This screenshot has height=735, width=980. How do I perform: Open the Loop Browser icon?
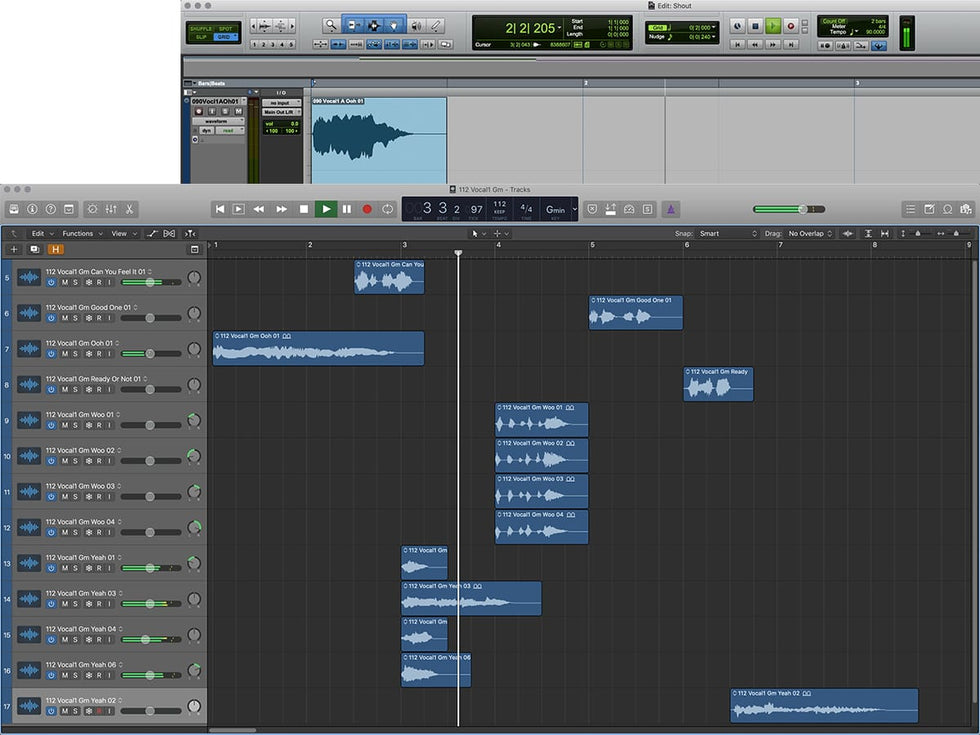click(947, 209)
